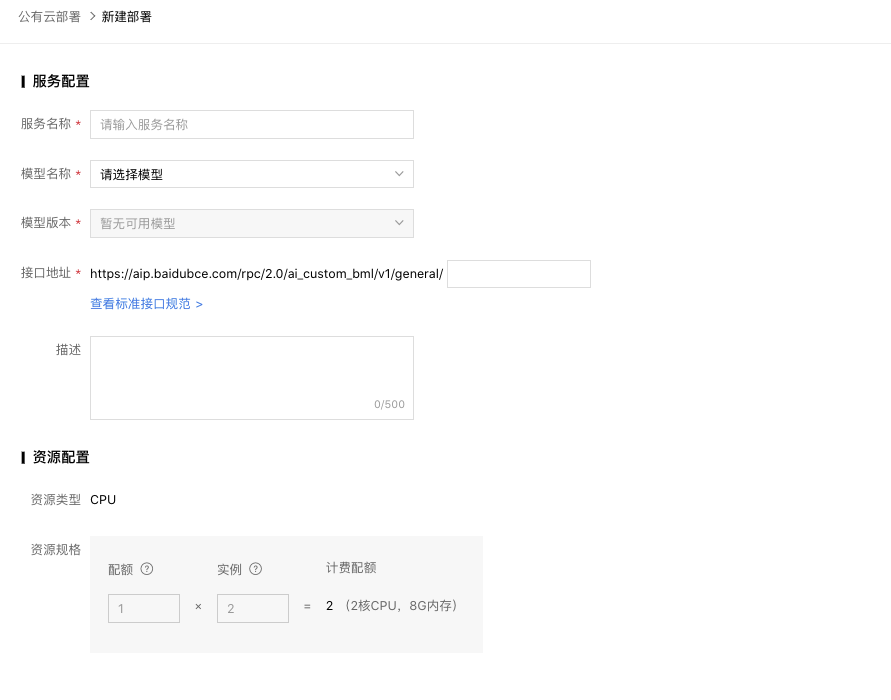891x700 pixels.
Task: Focus the 服务名称 input field
Action: click(x=251, y=125)
